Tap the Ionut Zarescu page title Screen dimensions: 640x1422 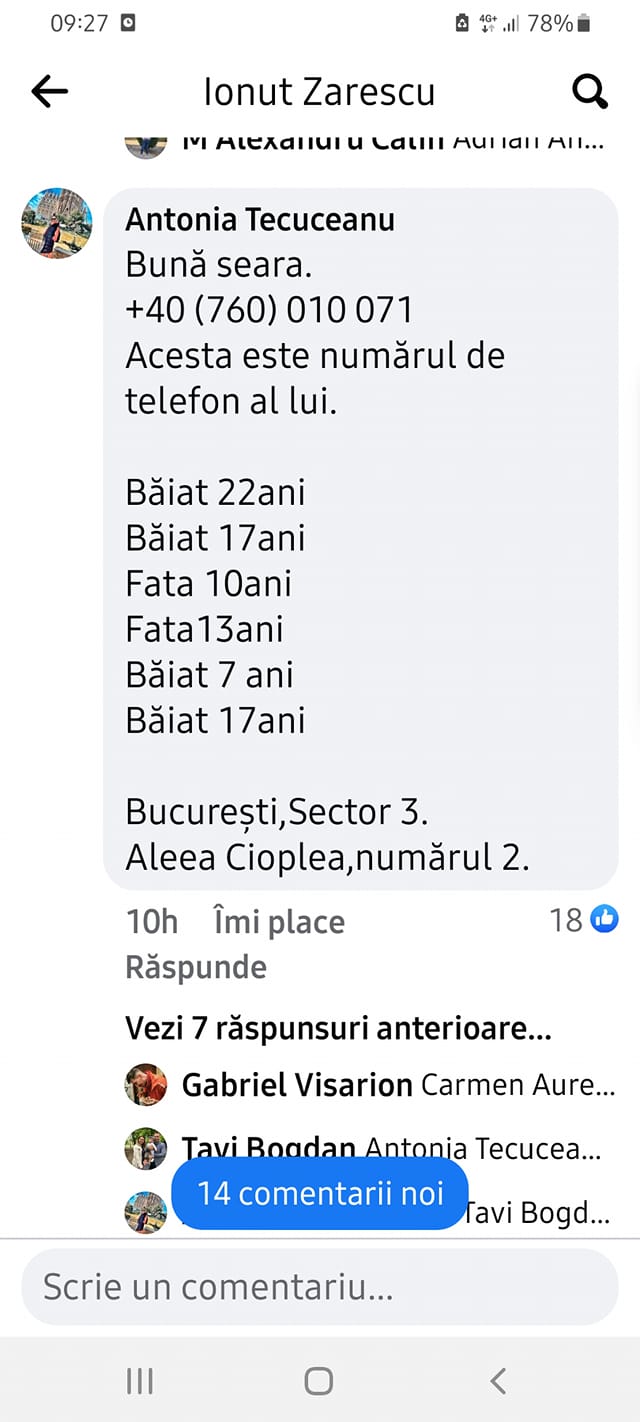pos(319,92)
